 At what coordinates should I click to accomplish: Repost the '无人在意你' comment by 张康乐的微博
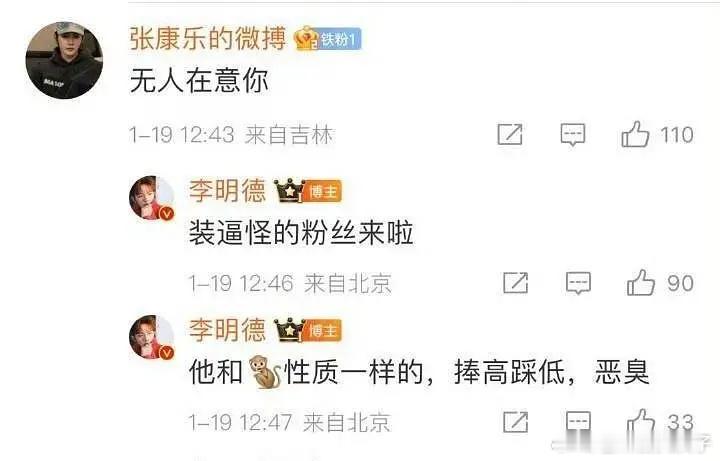tap(510, 135)
